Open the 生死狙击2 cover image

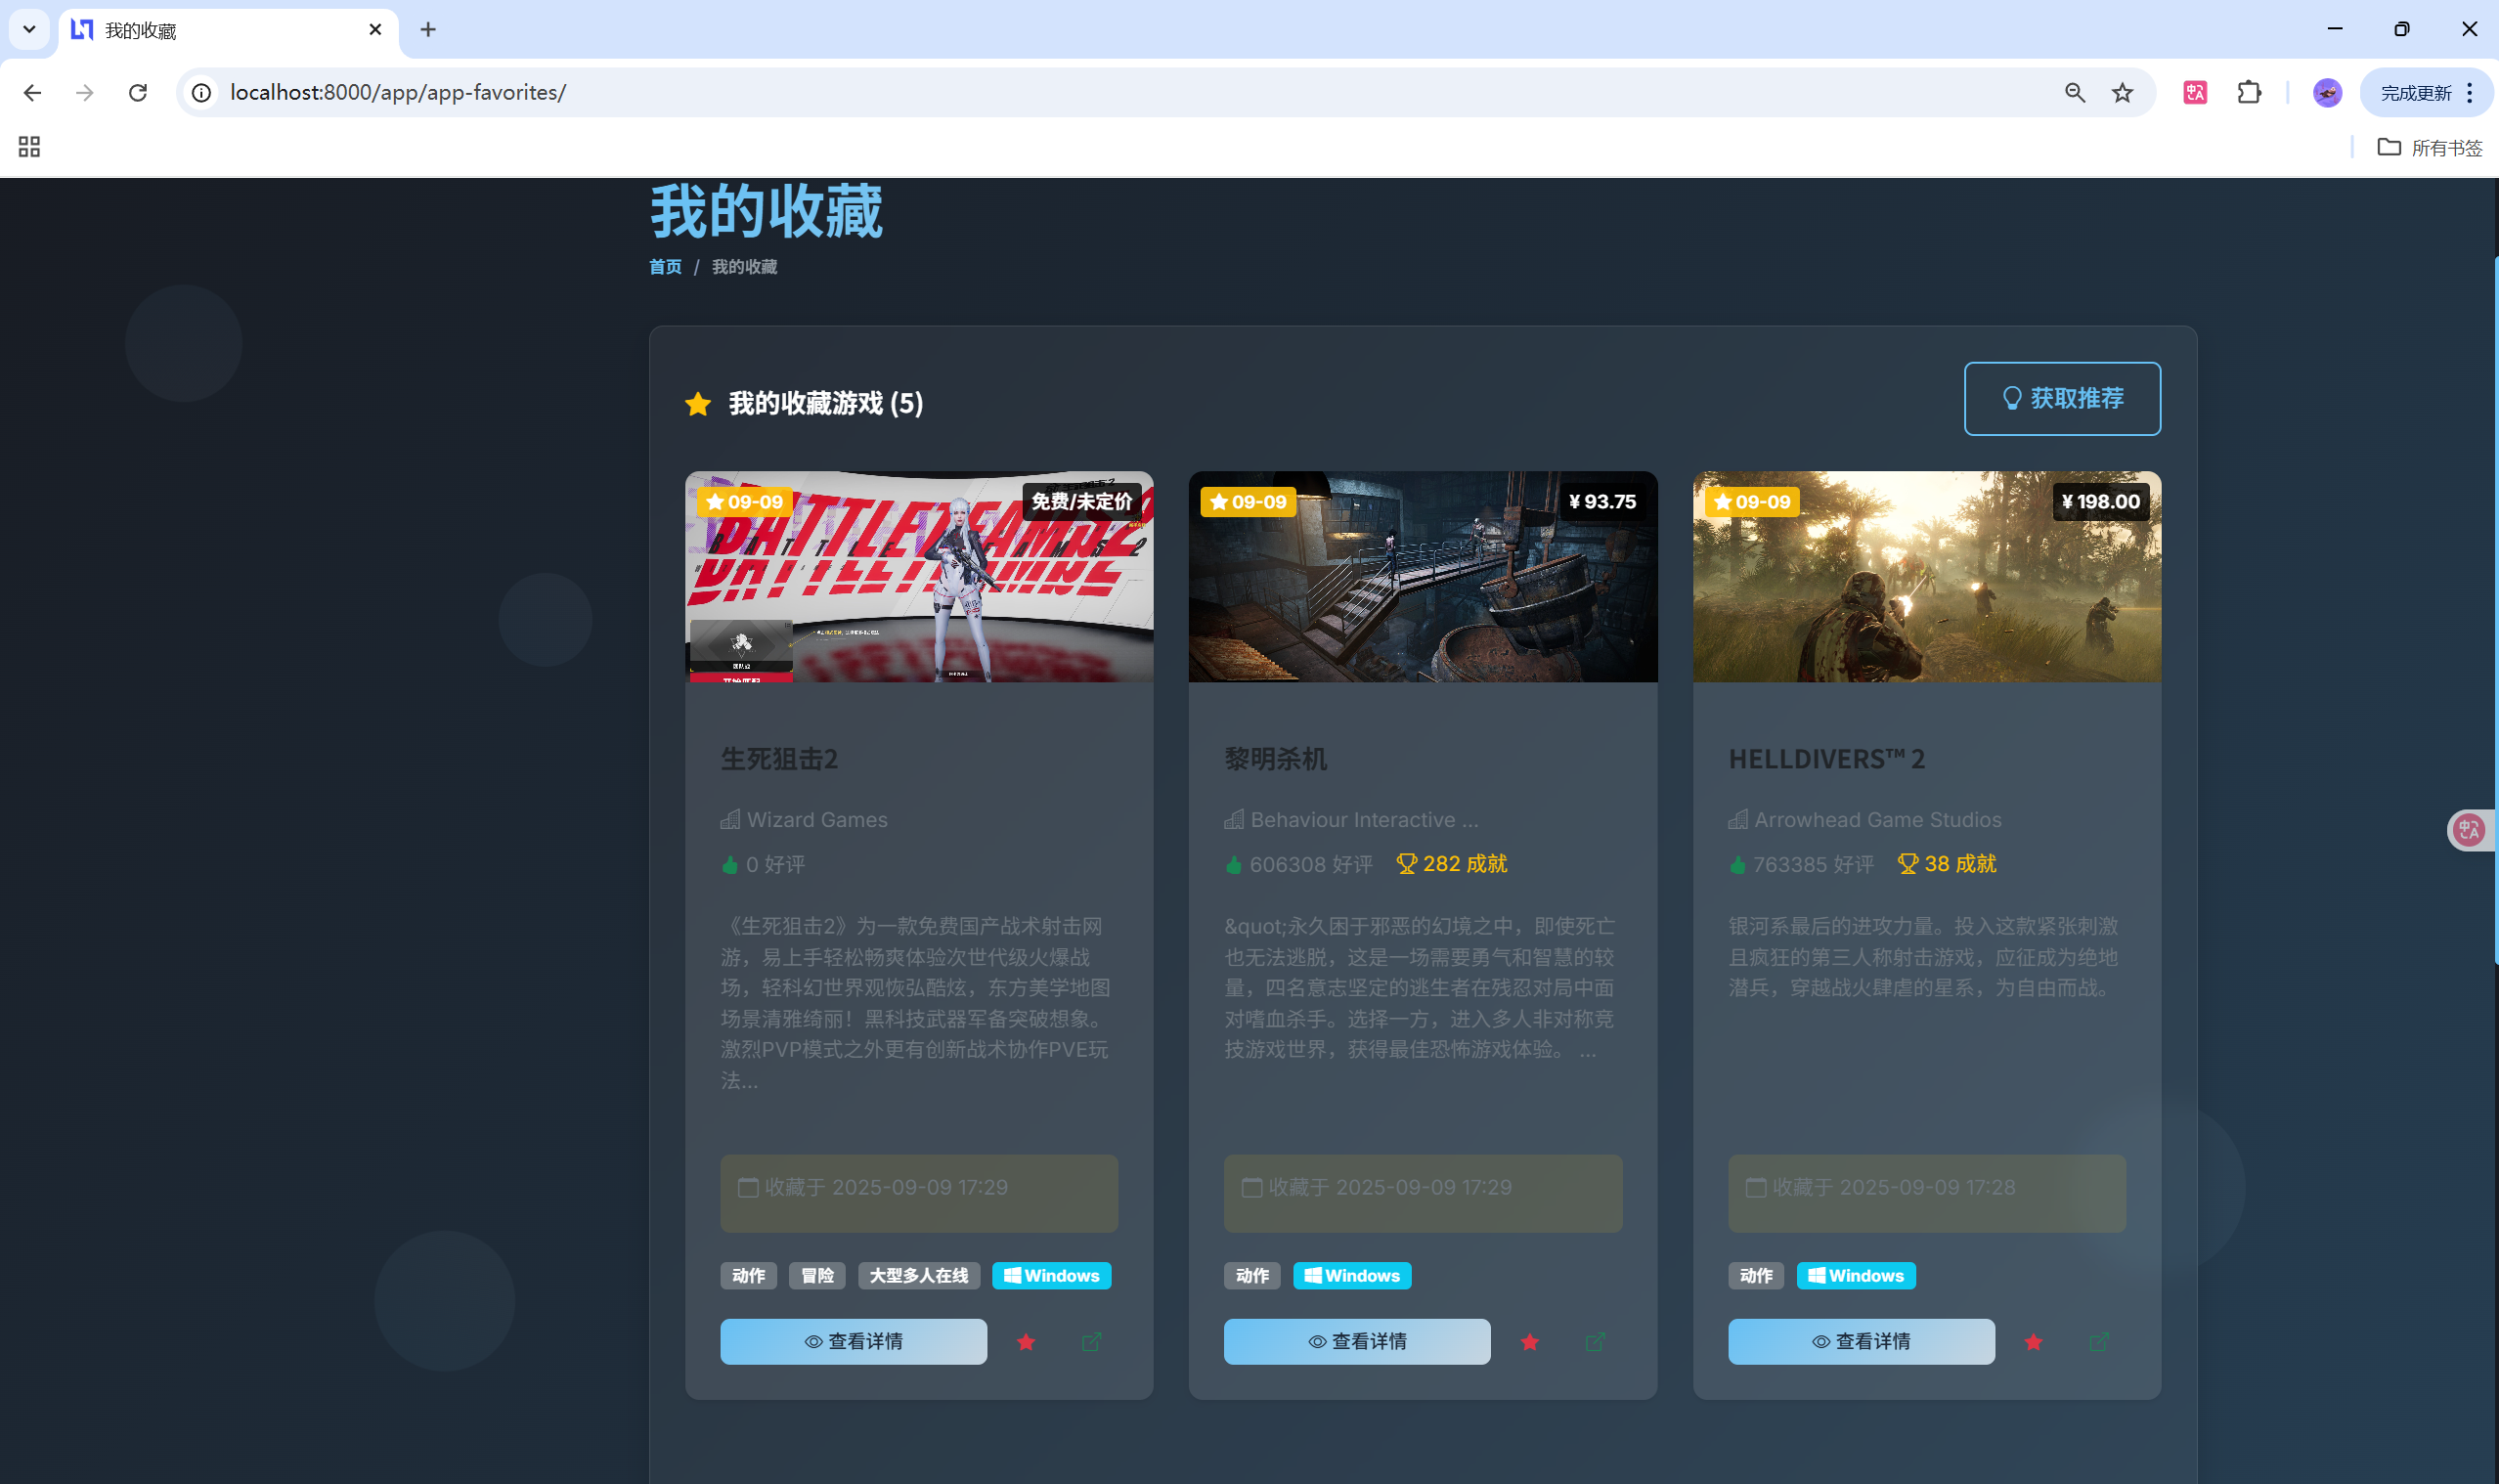point(918,576)
